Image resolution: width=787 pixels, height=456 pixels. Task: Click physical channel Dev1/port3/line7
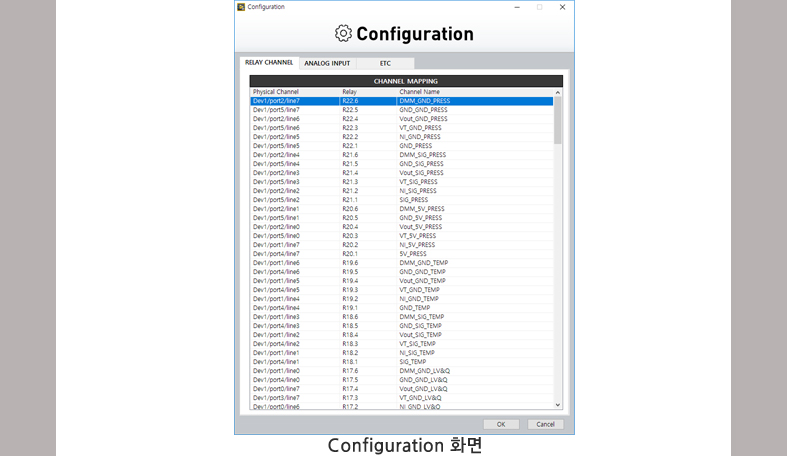276,399
